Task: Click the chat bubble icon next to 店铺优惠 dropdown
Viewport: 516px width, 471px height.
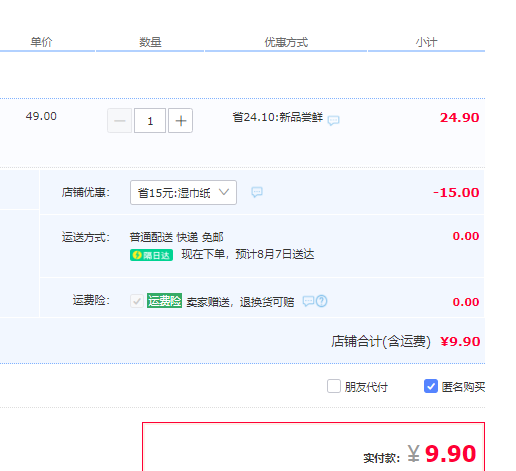Action: point(257,192)
